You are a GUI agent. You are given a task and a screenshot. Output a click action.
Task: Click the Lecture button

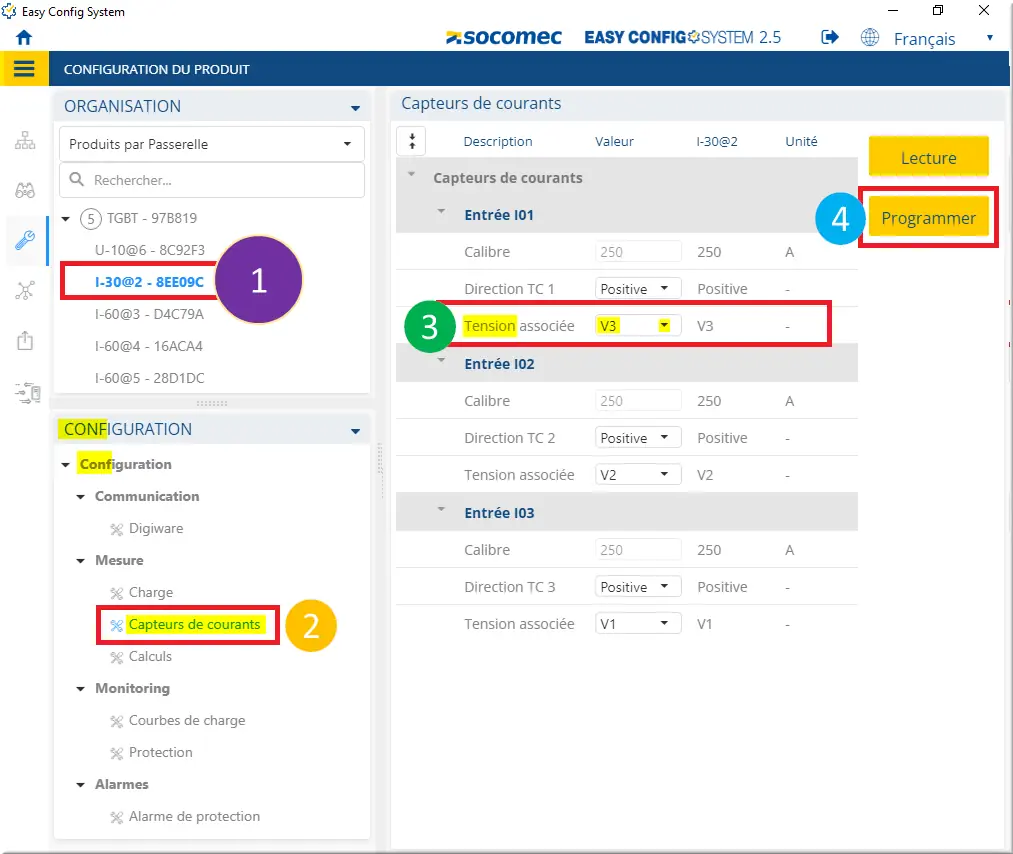tap(928, 156)
